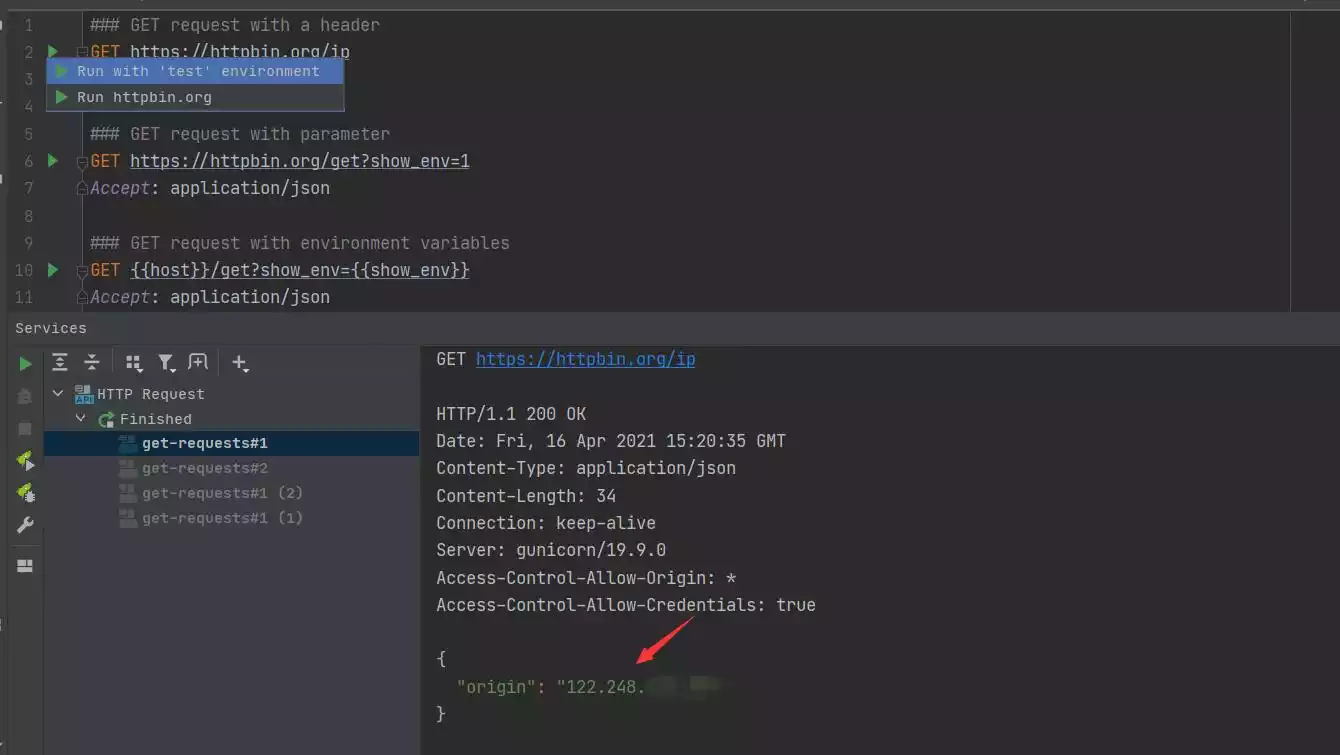Click the Finished status icon in the tree
This screenshot has height=755, width=1340.
pyautogui.click(x=106, y=419)
